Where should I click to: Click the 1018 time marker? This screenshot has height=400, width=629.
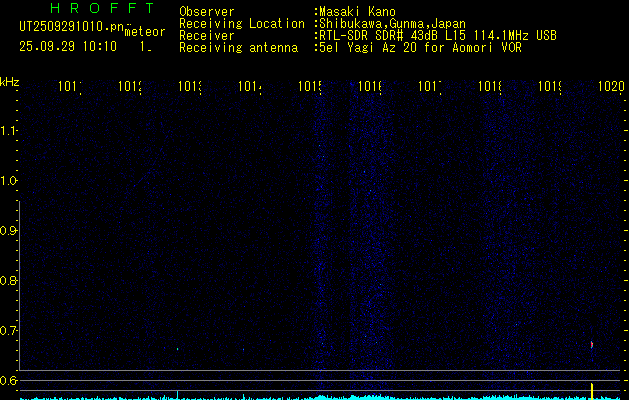[x=490, y=86]
